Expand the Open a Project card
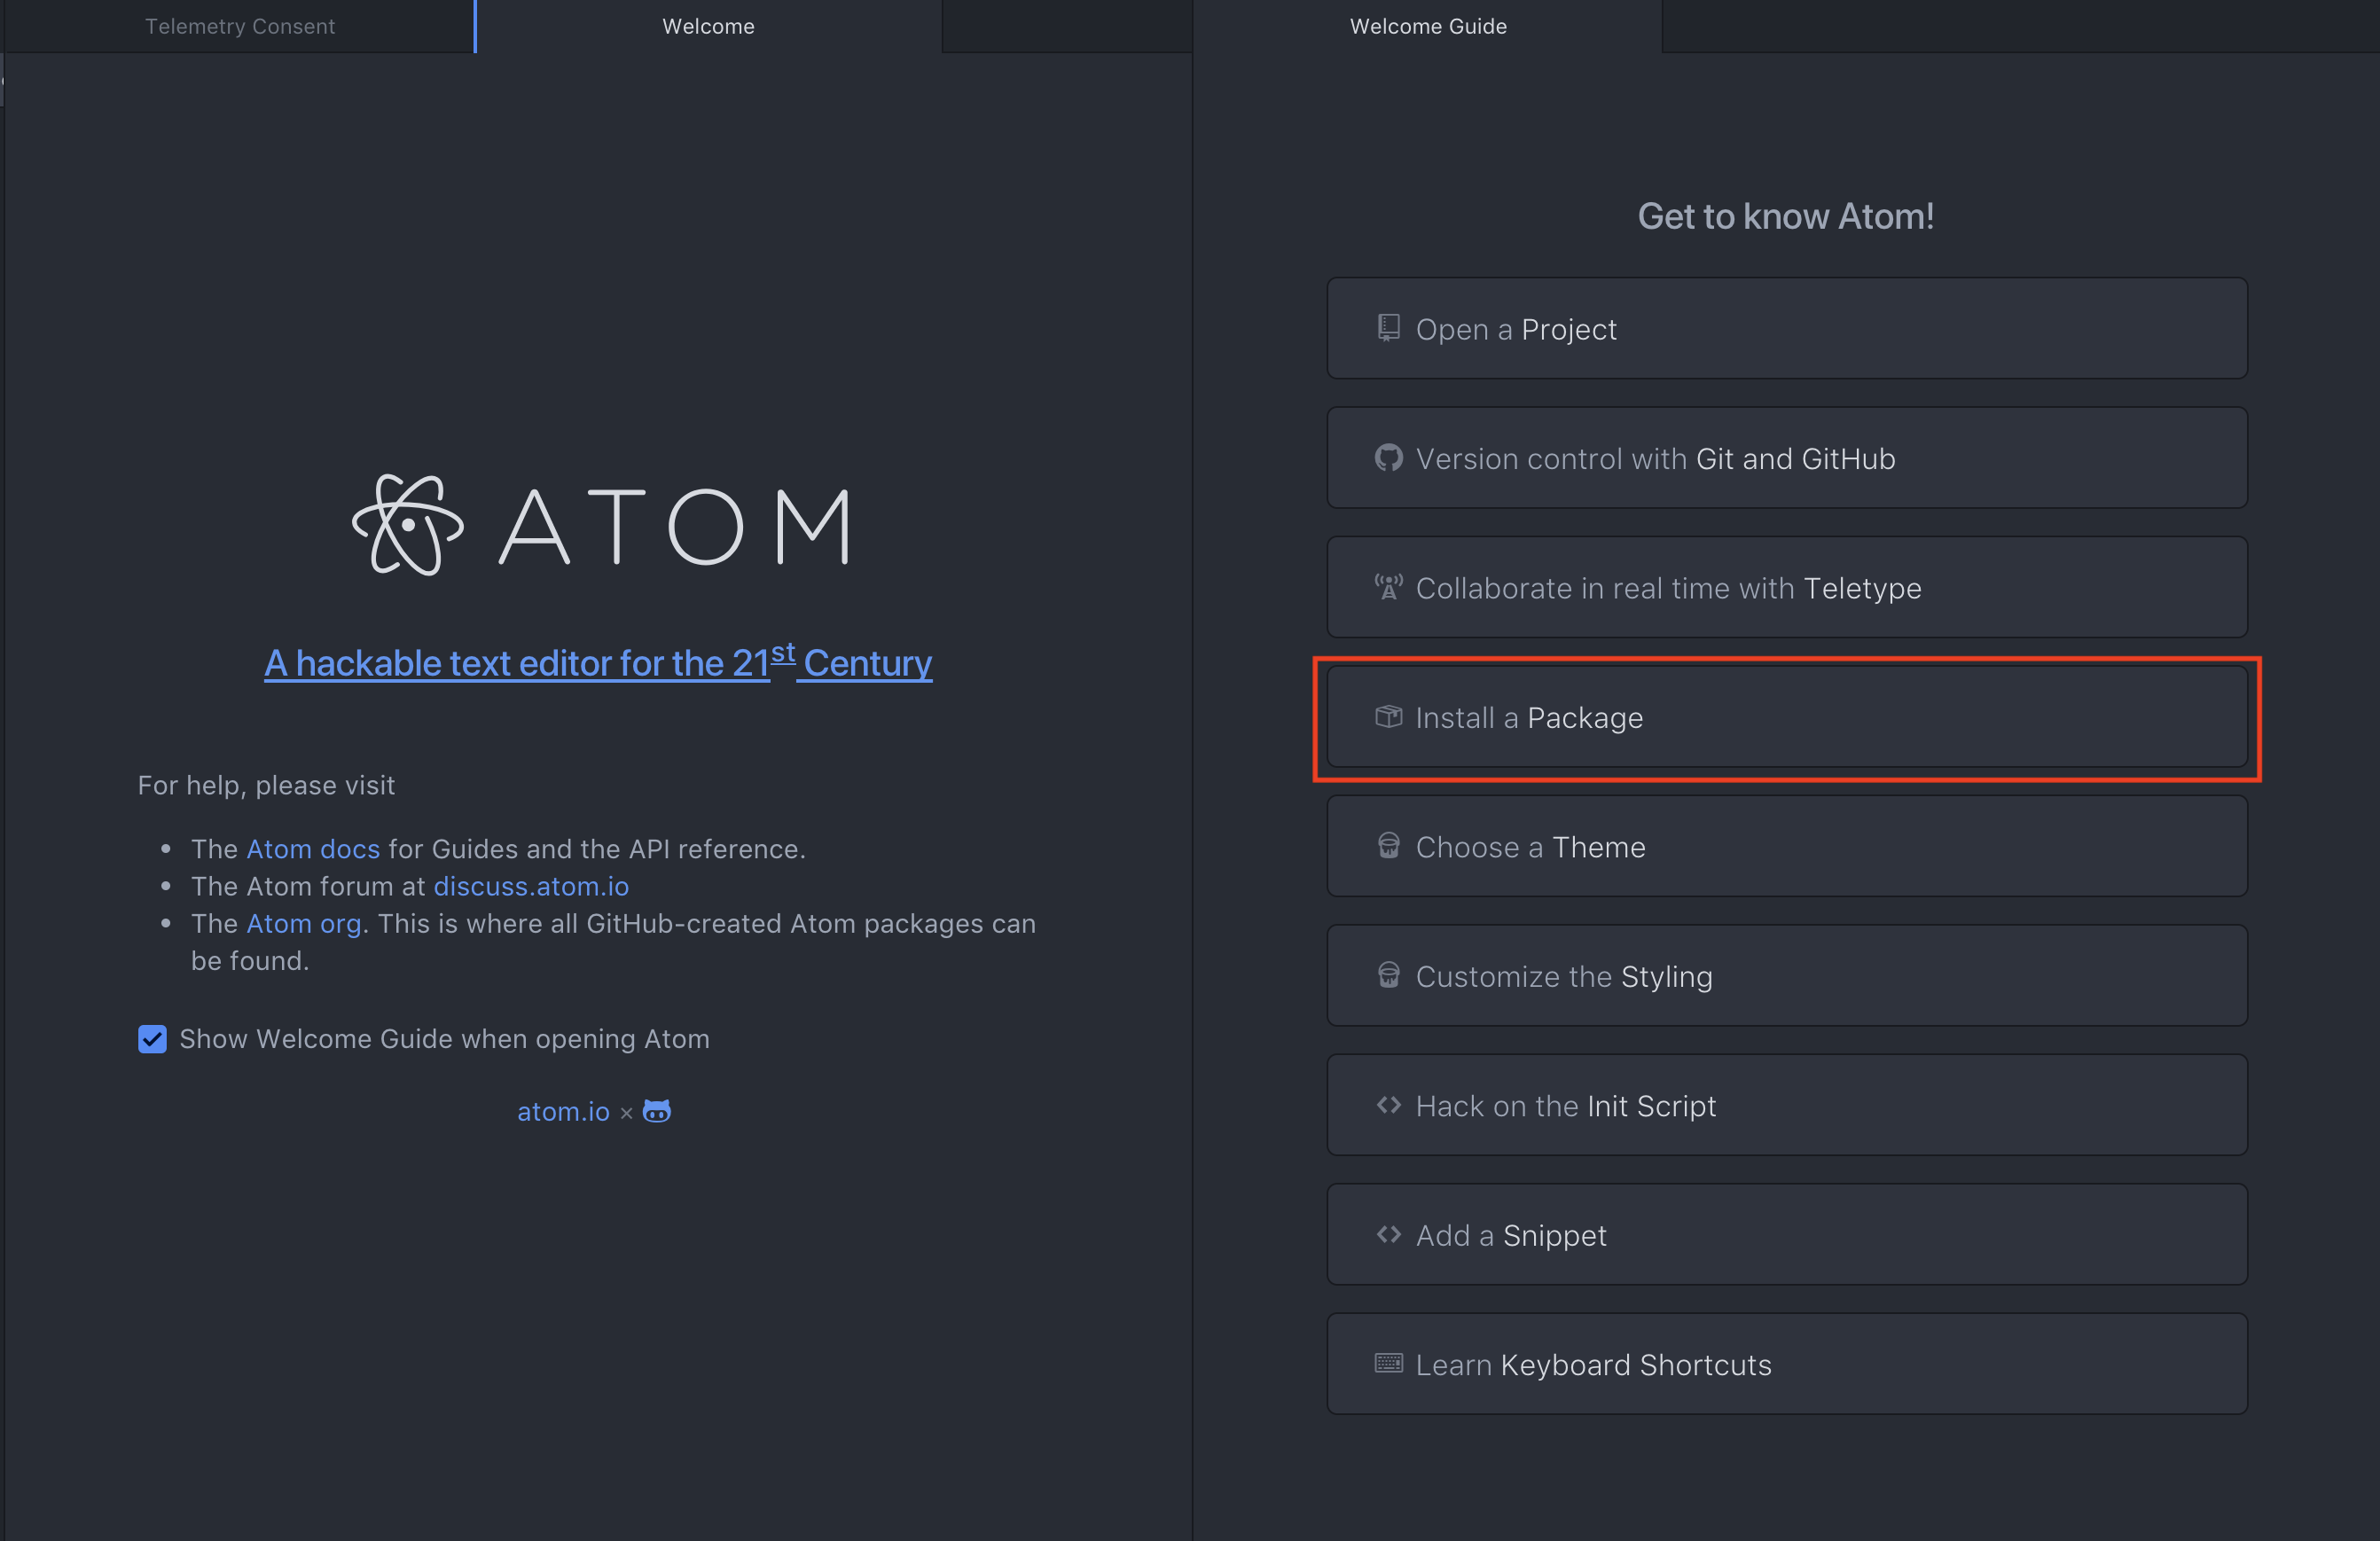Viewport: 2380px width, 1541px height. [1786, 329]
